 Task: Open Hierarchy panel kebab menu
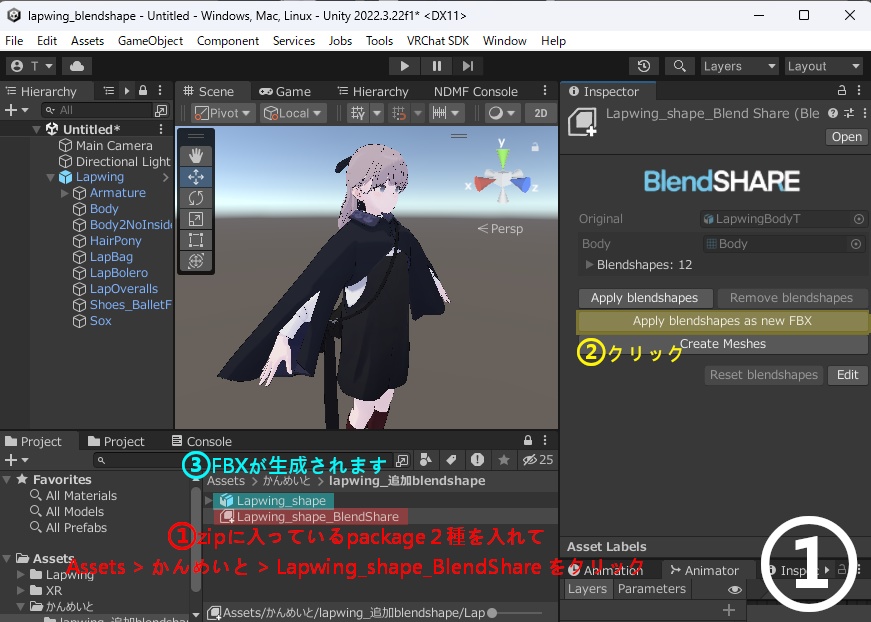click(x=160, y=91)
